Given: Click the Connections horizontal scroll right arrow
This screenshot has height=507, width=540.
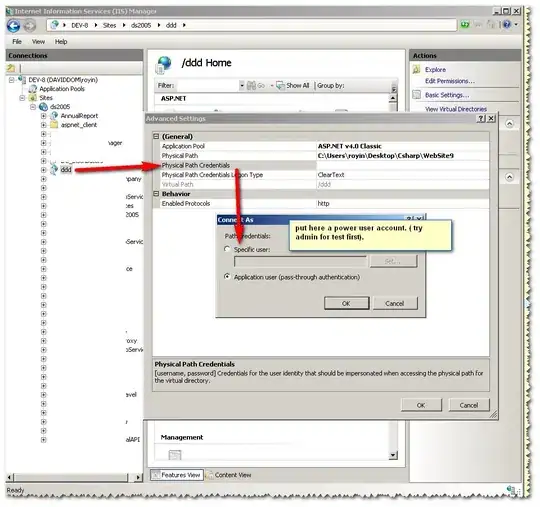Looking at the screenshot, I should (x=138, y=477).
